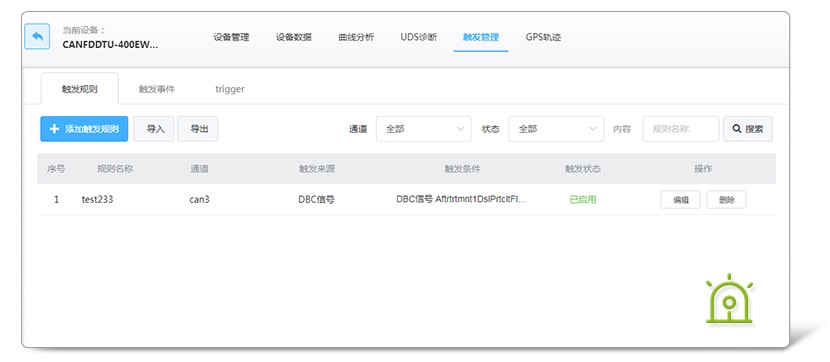The height and width of the screenshot is (362, 830).
Task: Switch to 触发事件 sub-tab
Action: click(157, 89)
